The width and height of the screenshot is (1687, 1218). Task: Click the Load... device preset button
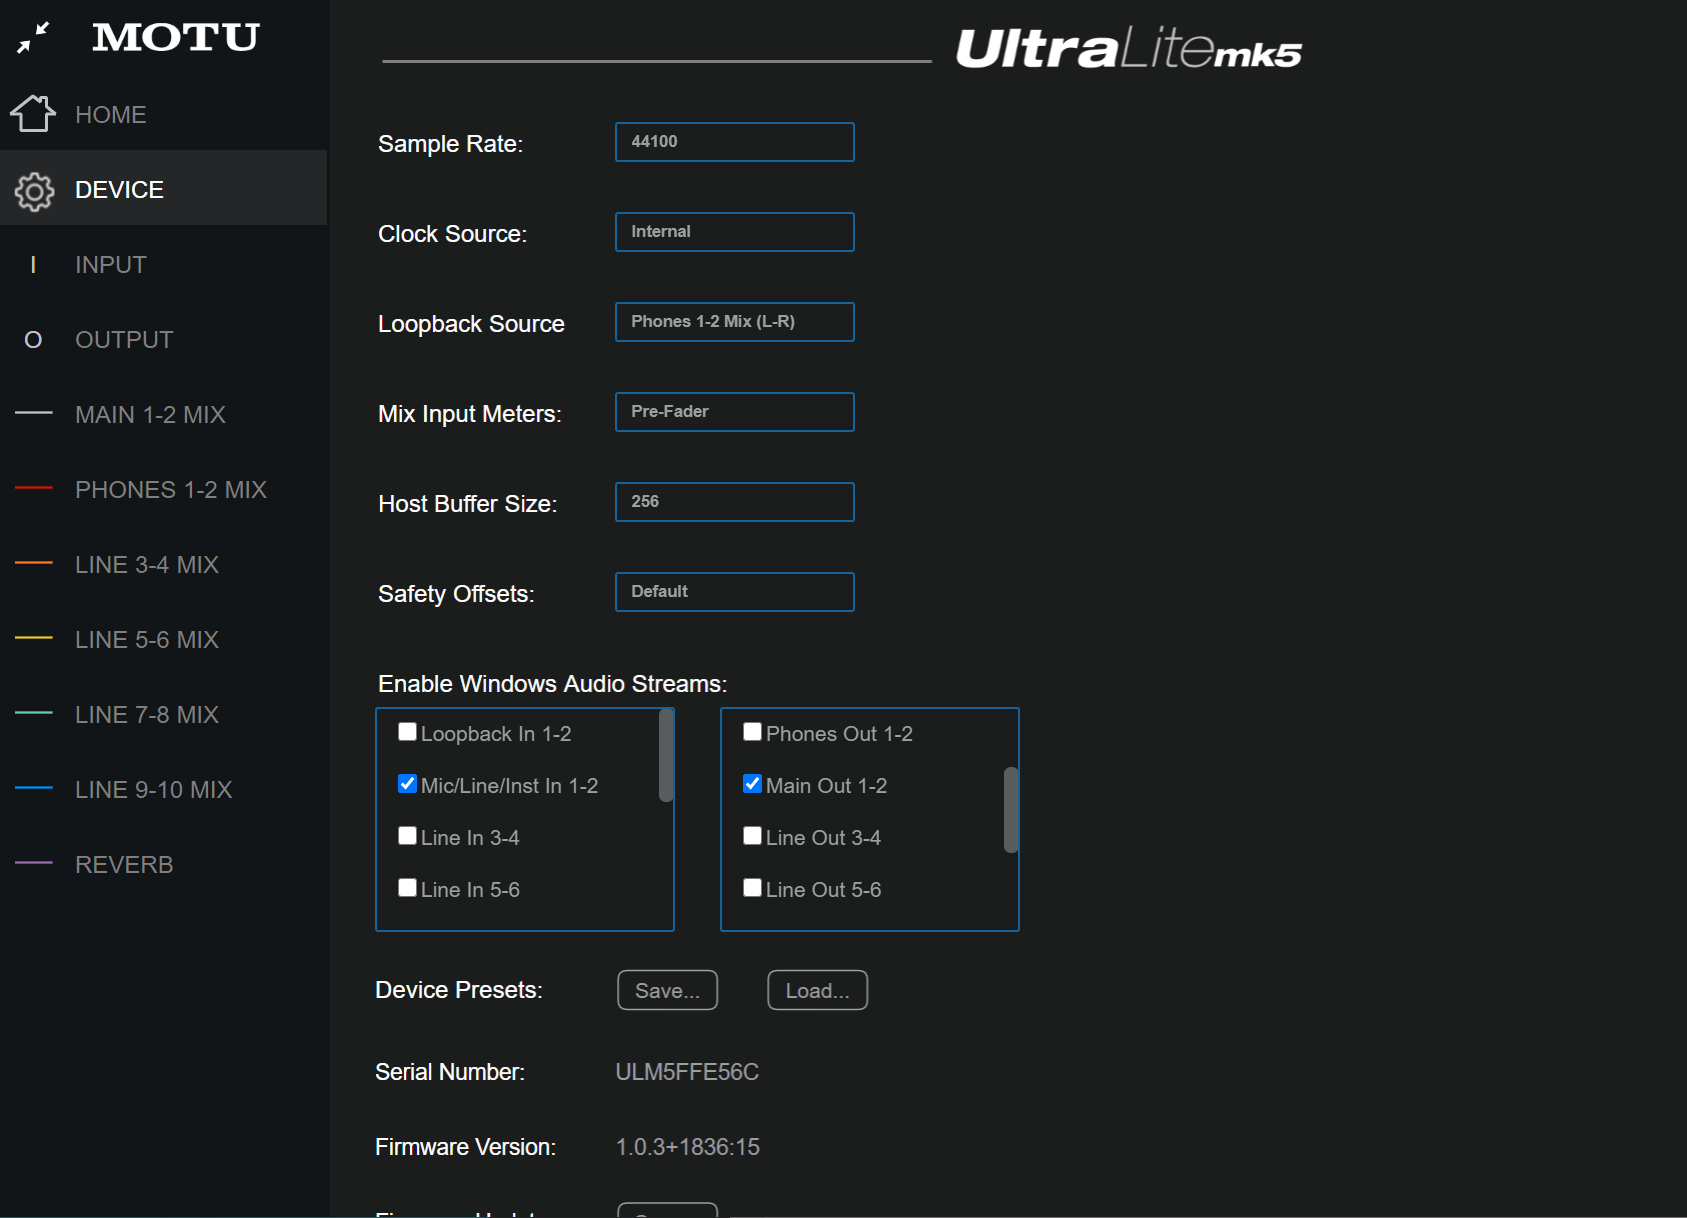coord(817,990)
